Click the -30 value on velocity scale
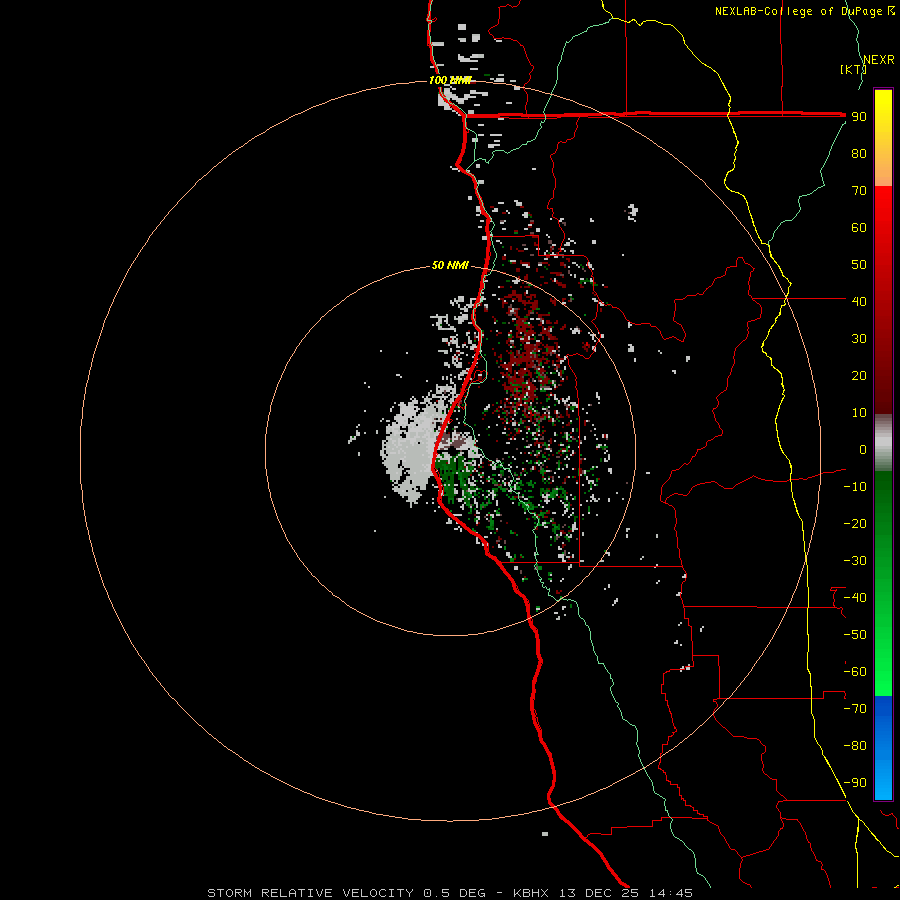 pos(855,561)
